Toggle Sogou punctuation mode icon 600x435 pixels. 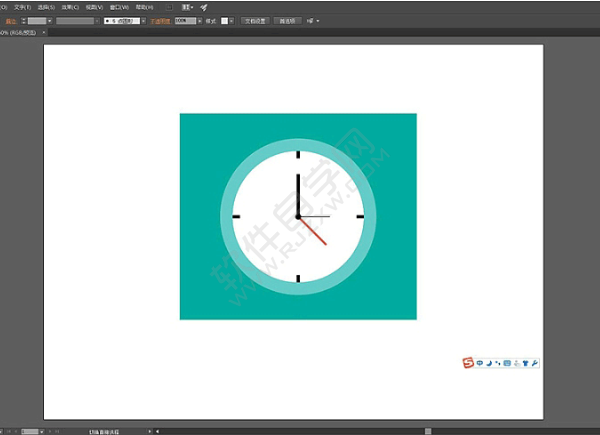point(498,363)
